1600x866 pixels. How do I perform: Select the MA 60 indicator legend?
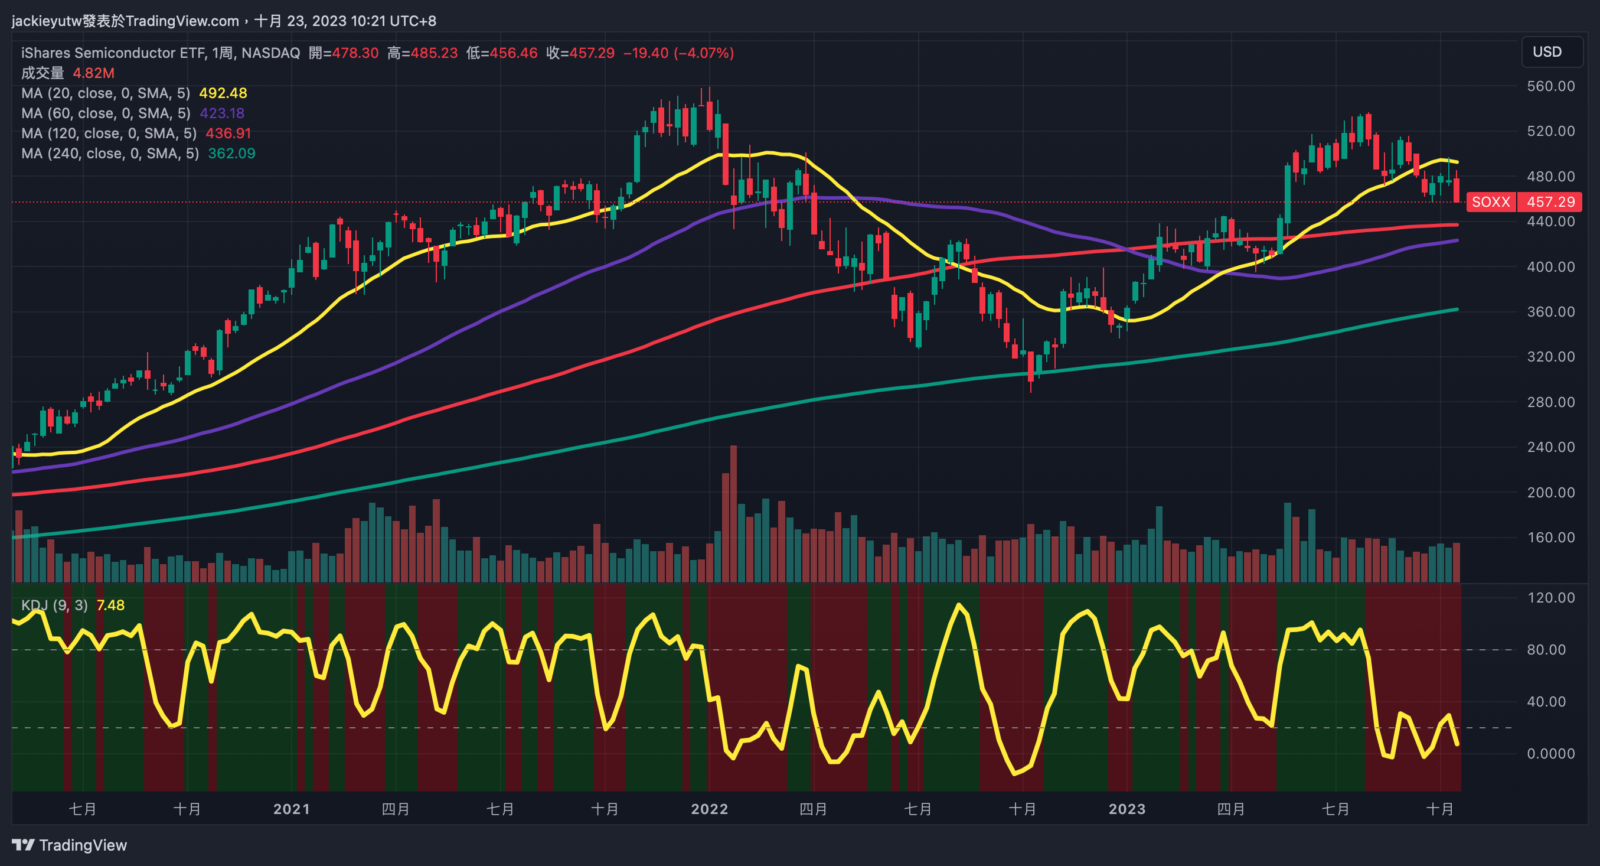pos(105,113)
